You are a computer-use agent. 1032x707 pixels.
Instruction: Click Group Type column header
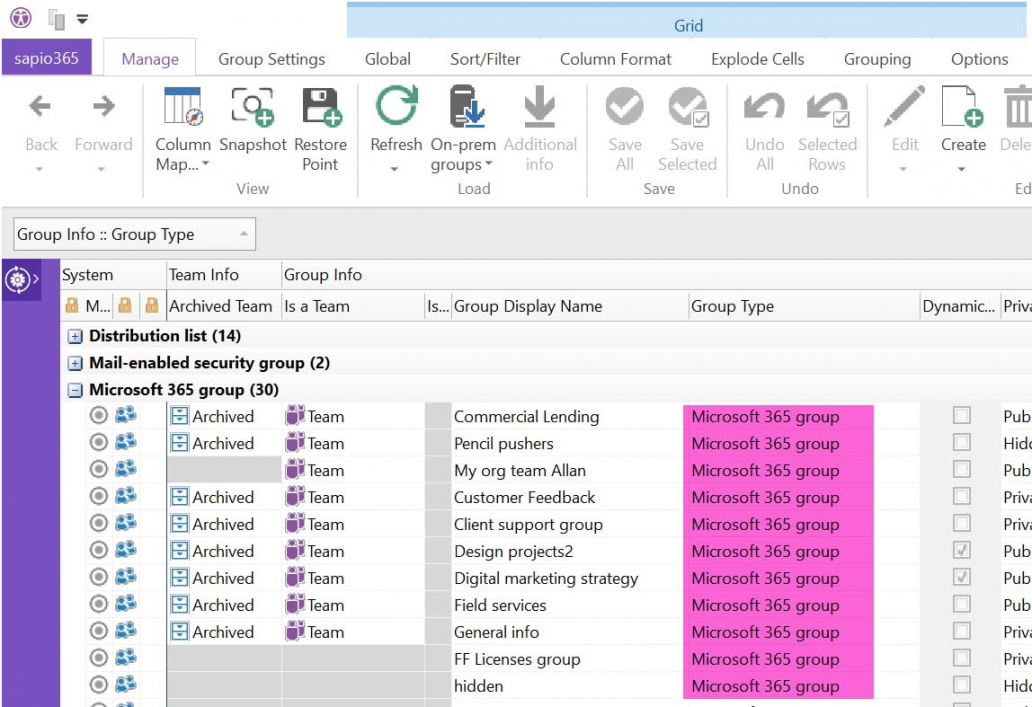pos(804,306)
